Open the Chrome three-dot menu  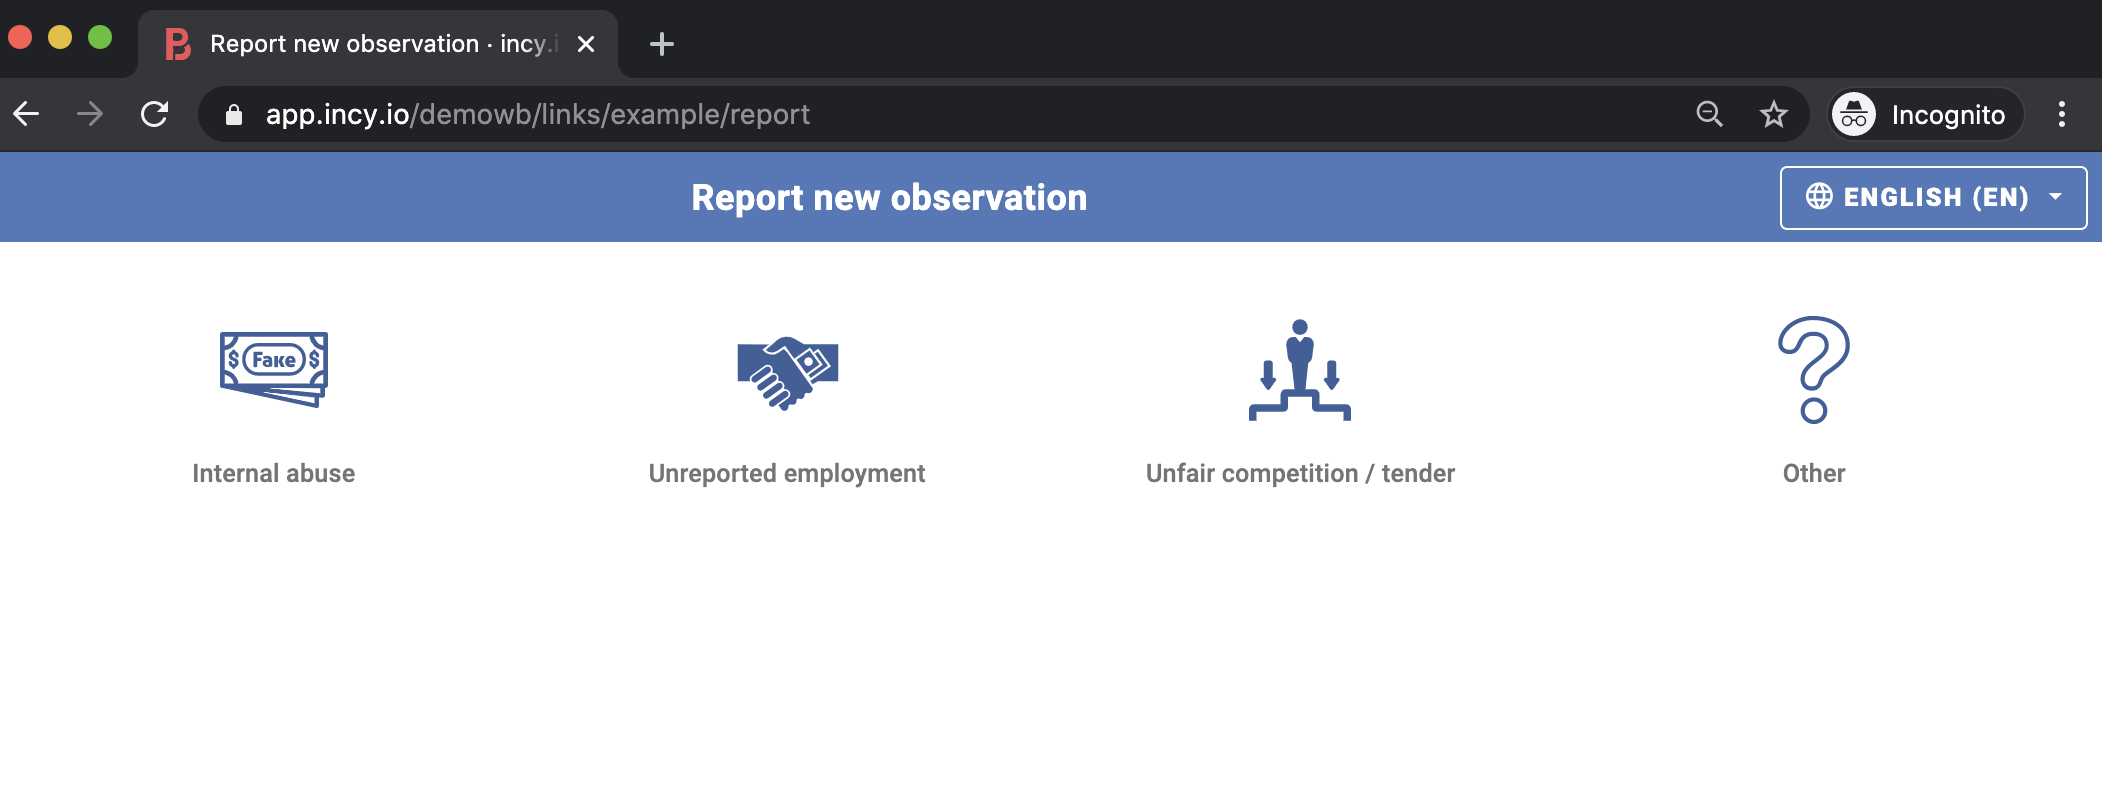click(x=2062, y=115)
